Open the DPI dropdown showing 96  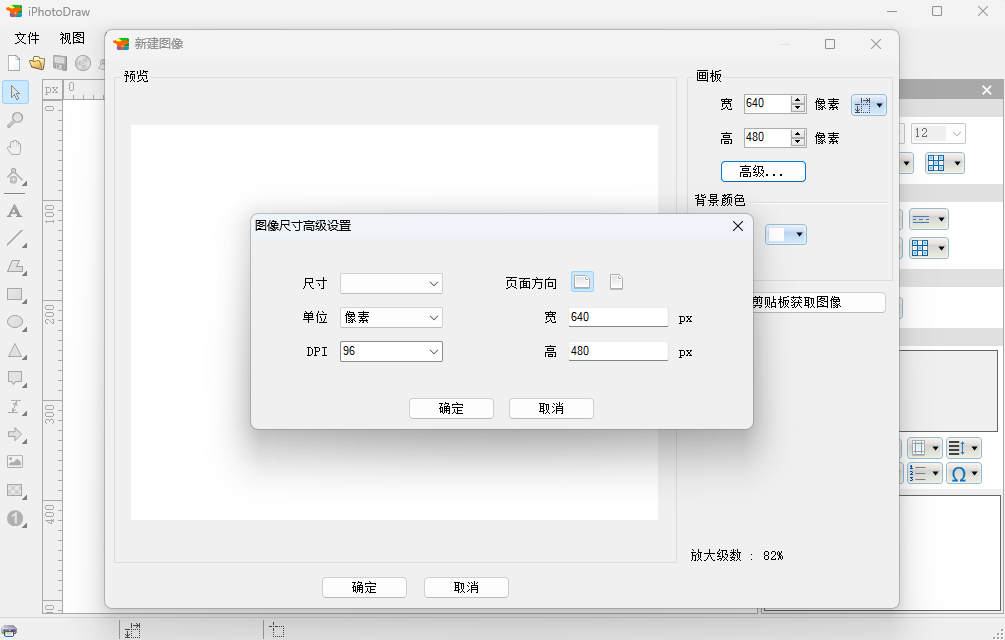pyautogui.click(x=391, y=351)
